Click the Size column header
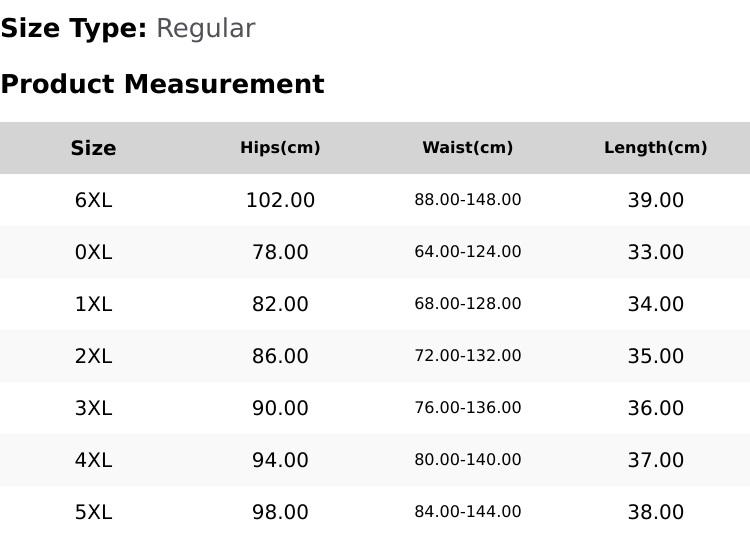Viewport: 750px width, 538px height. (x=93, y=148)
